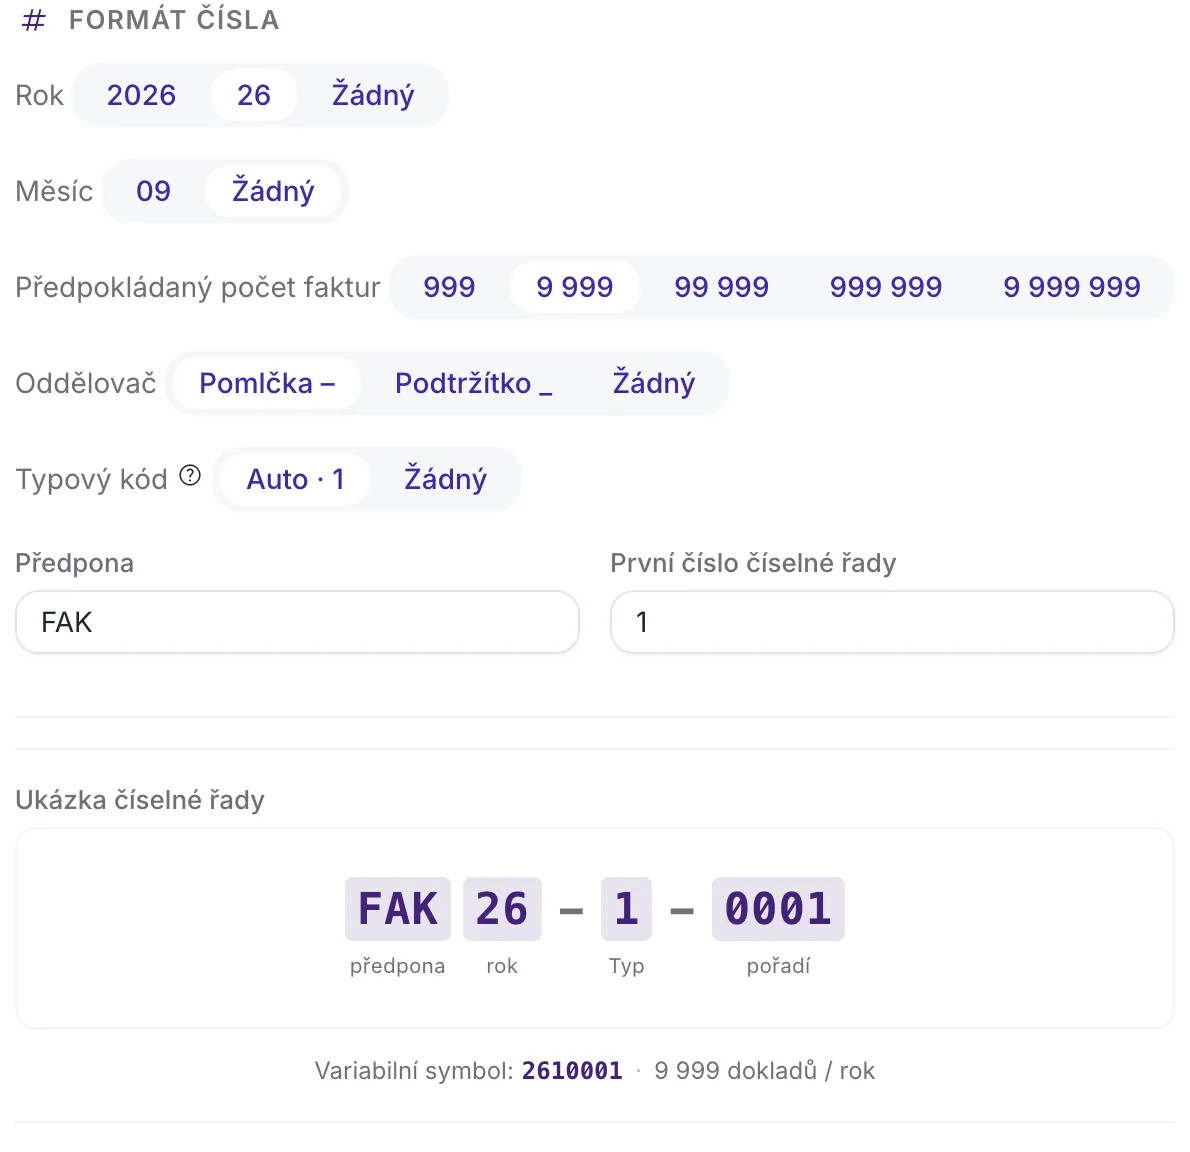Set expected invoice count to 999 999
This screenshot has width=1190, height=1152.
886,287
